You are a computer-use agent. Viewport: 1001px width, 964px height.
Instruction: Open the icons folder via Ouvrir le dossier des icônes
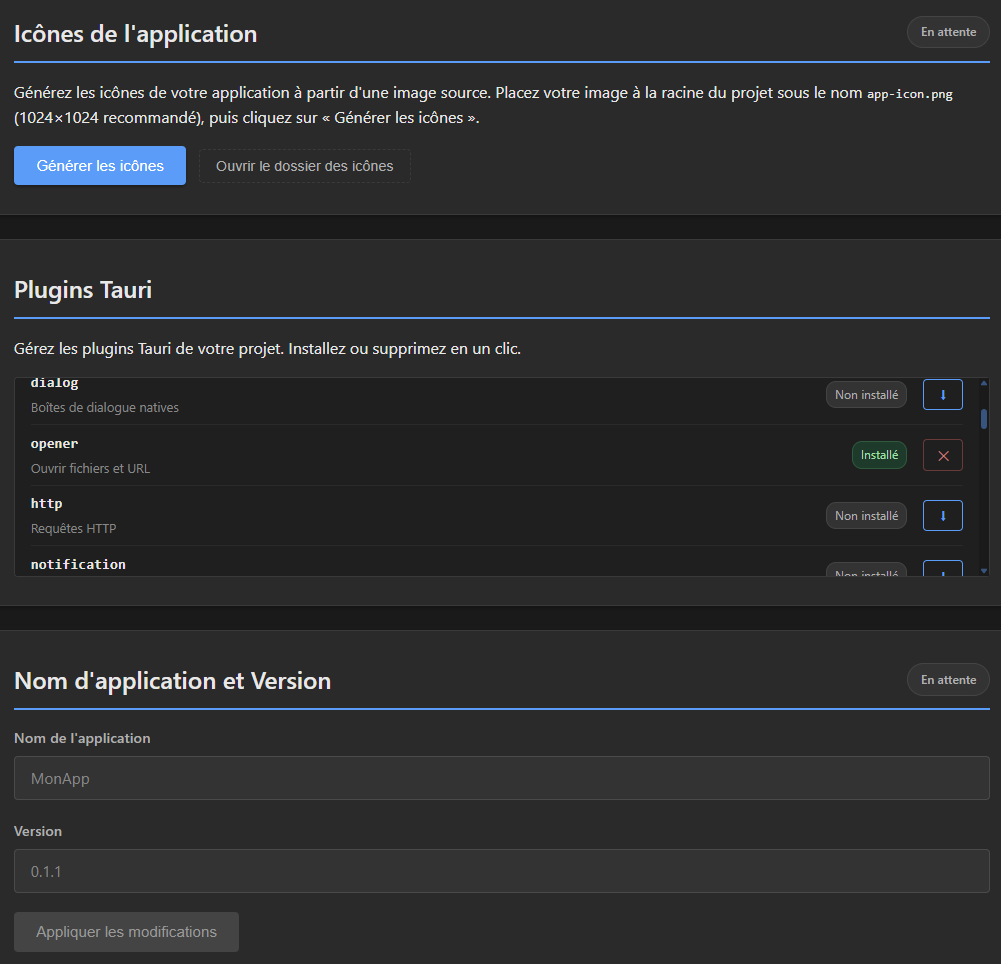[x=305, y=166]
